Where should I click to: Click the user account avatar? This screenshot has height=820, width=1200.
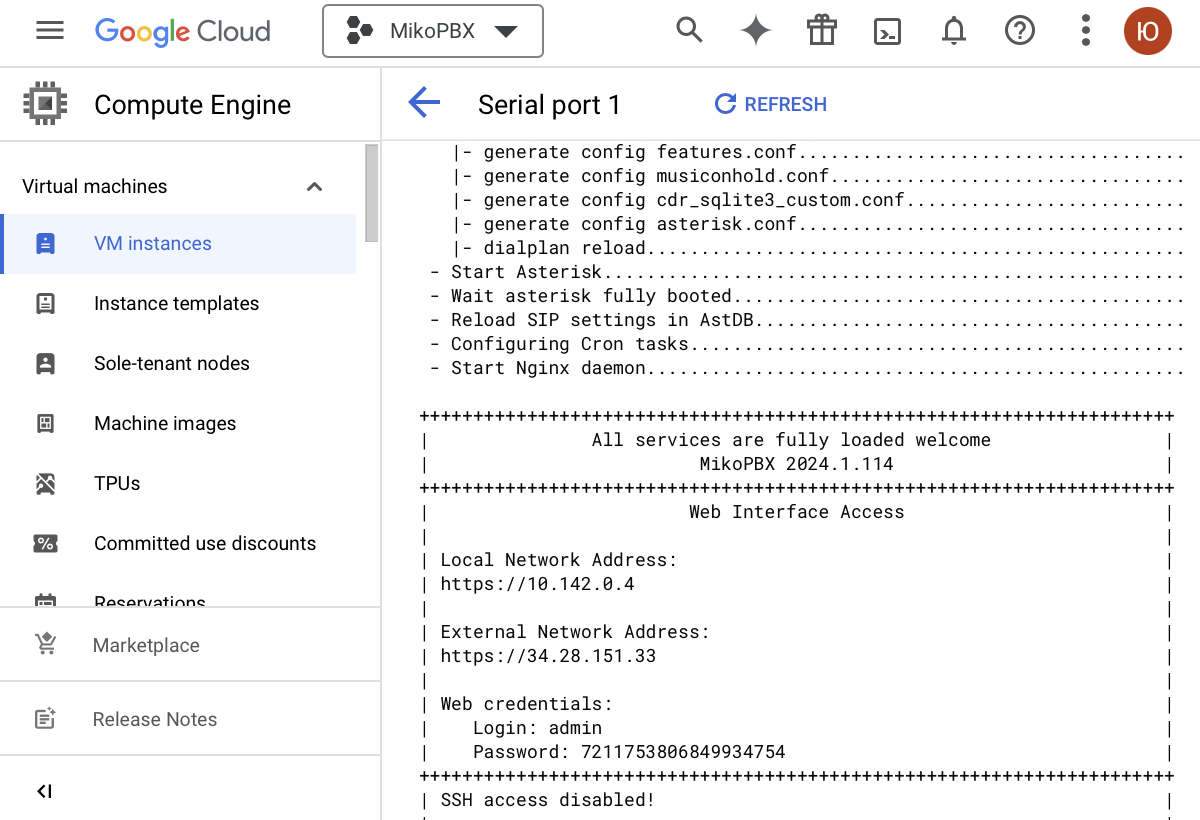pos(1147,31)
